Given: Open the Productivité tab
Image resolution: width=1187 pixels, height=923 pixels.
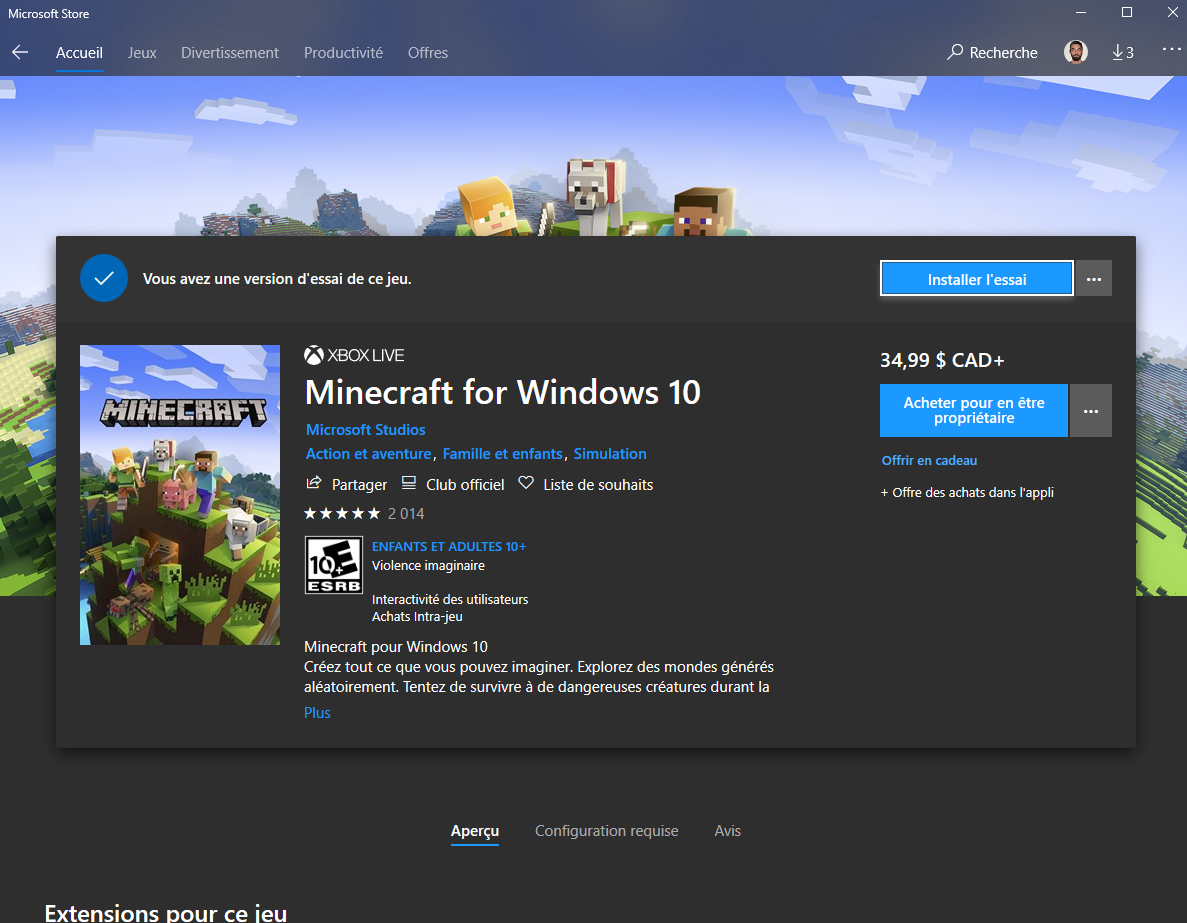Looking at the screenshot, I should 343,53.
